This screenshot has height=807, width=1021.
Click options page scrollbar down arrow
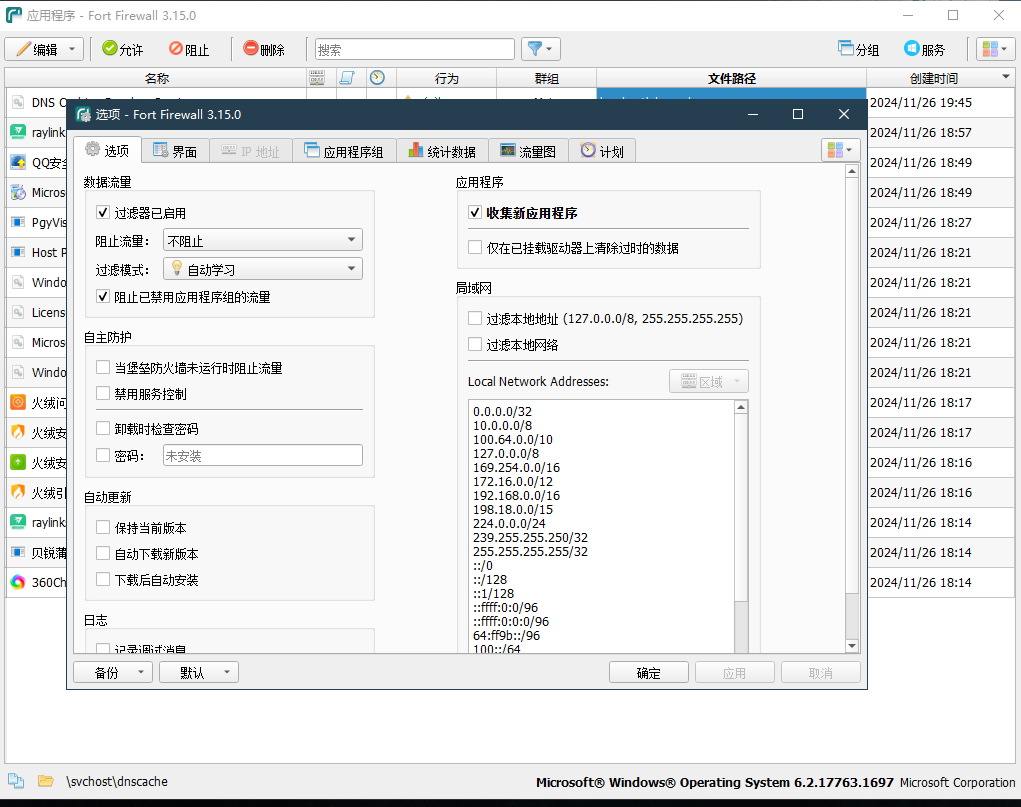(x=852, y=645)
